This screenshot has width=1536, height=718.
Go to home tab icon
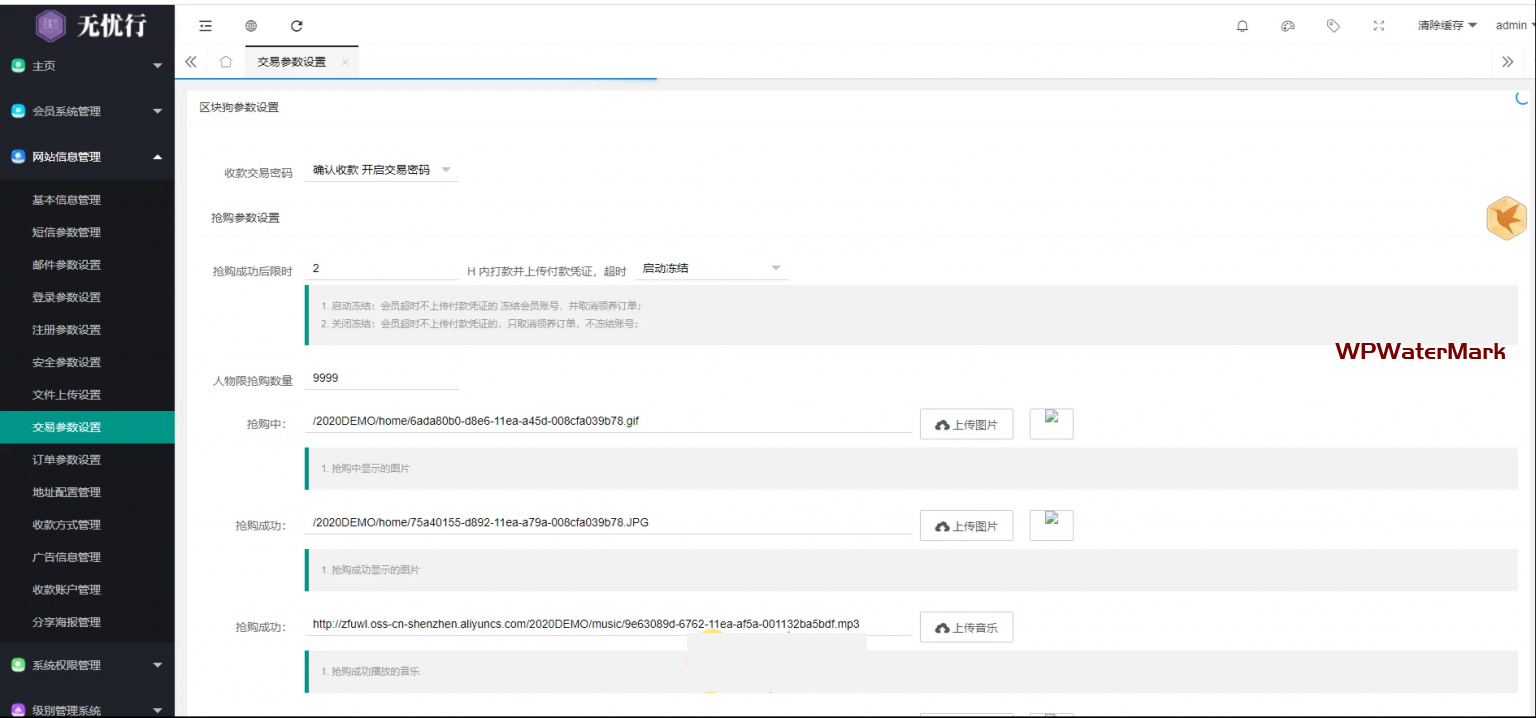pyautogui.click(x=226, y=62)
